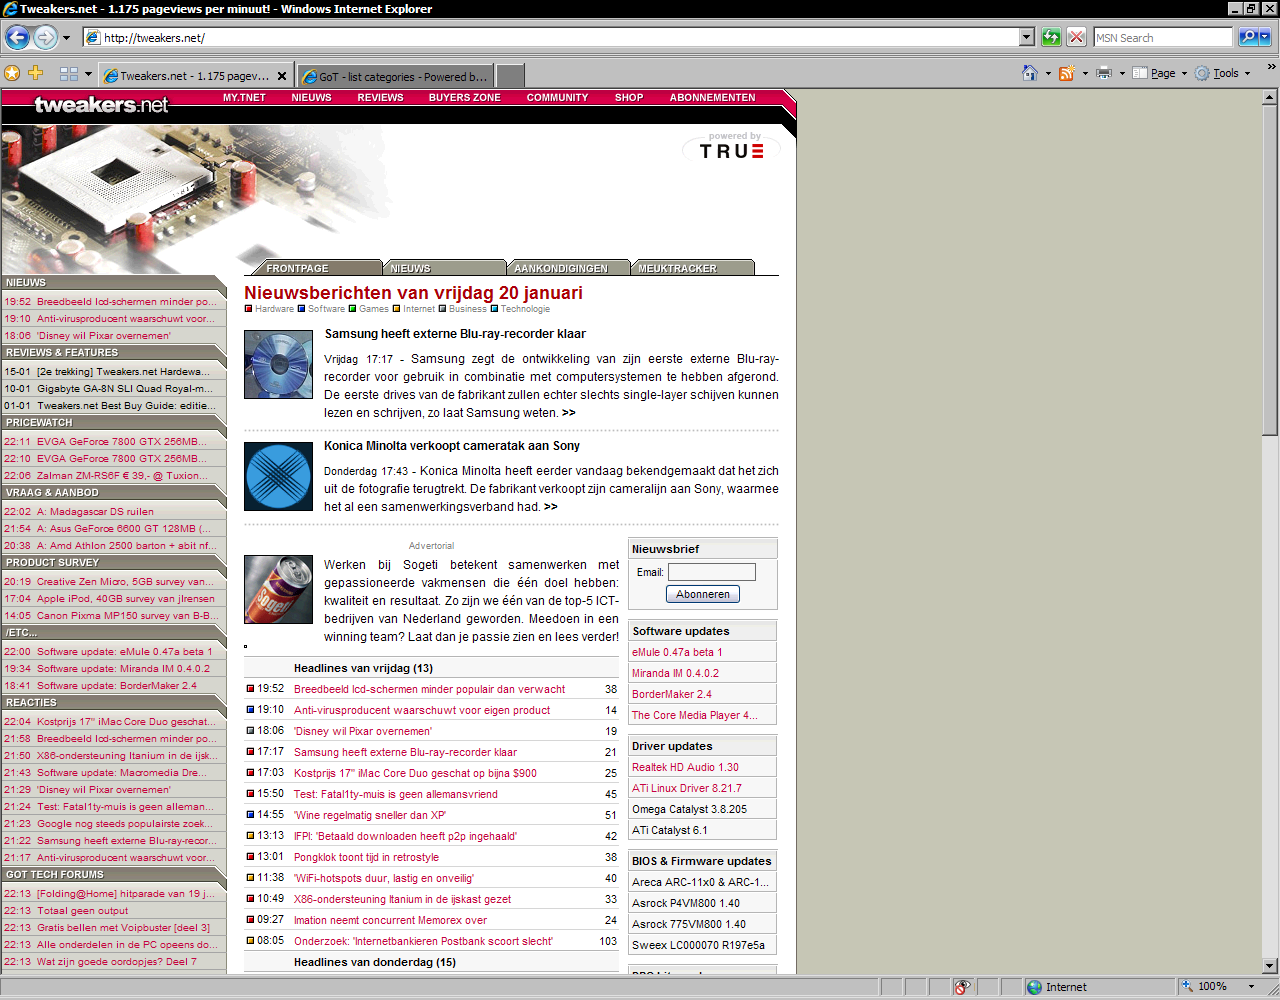Image resolution: width=1280 pixels, height=1000 pixels.
Task: Open SHOP in the top navigation
Action: 629,98
